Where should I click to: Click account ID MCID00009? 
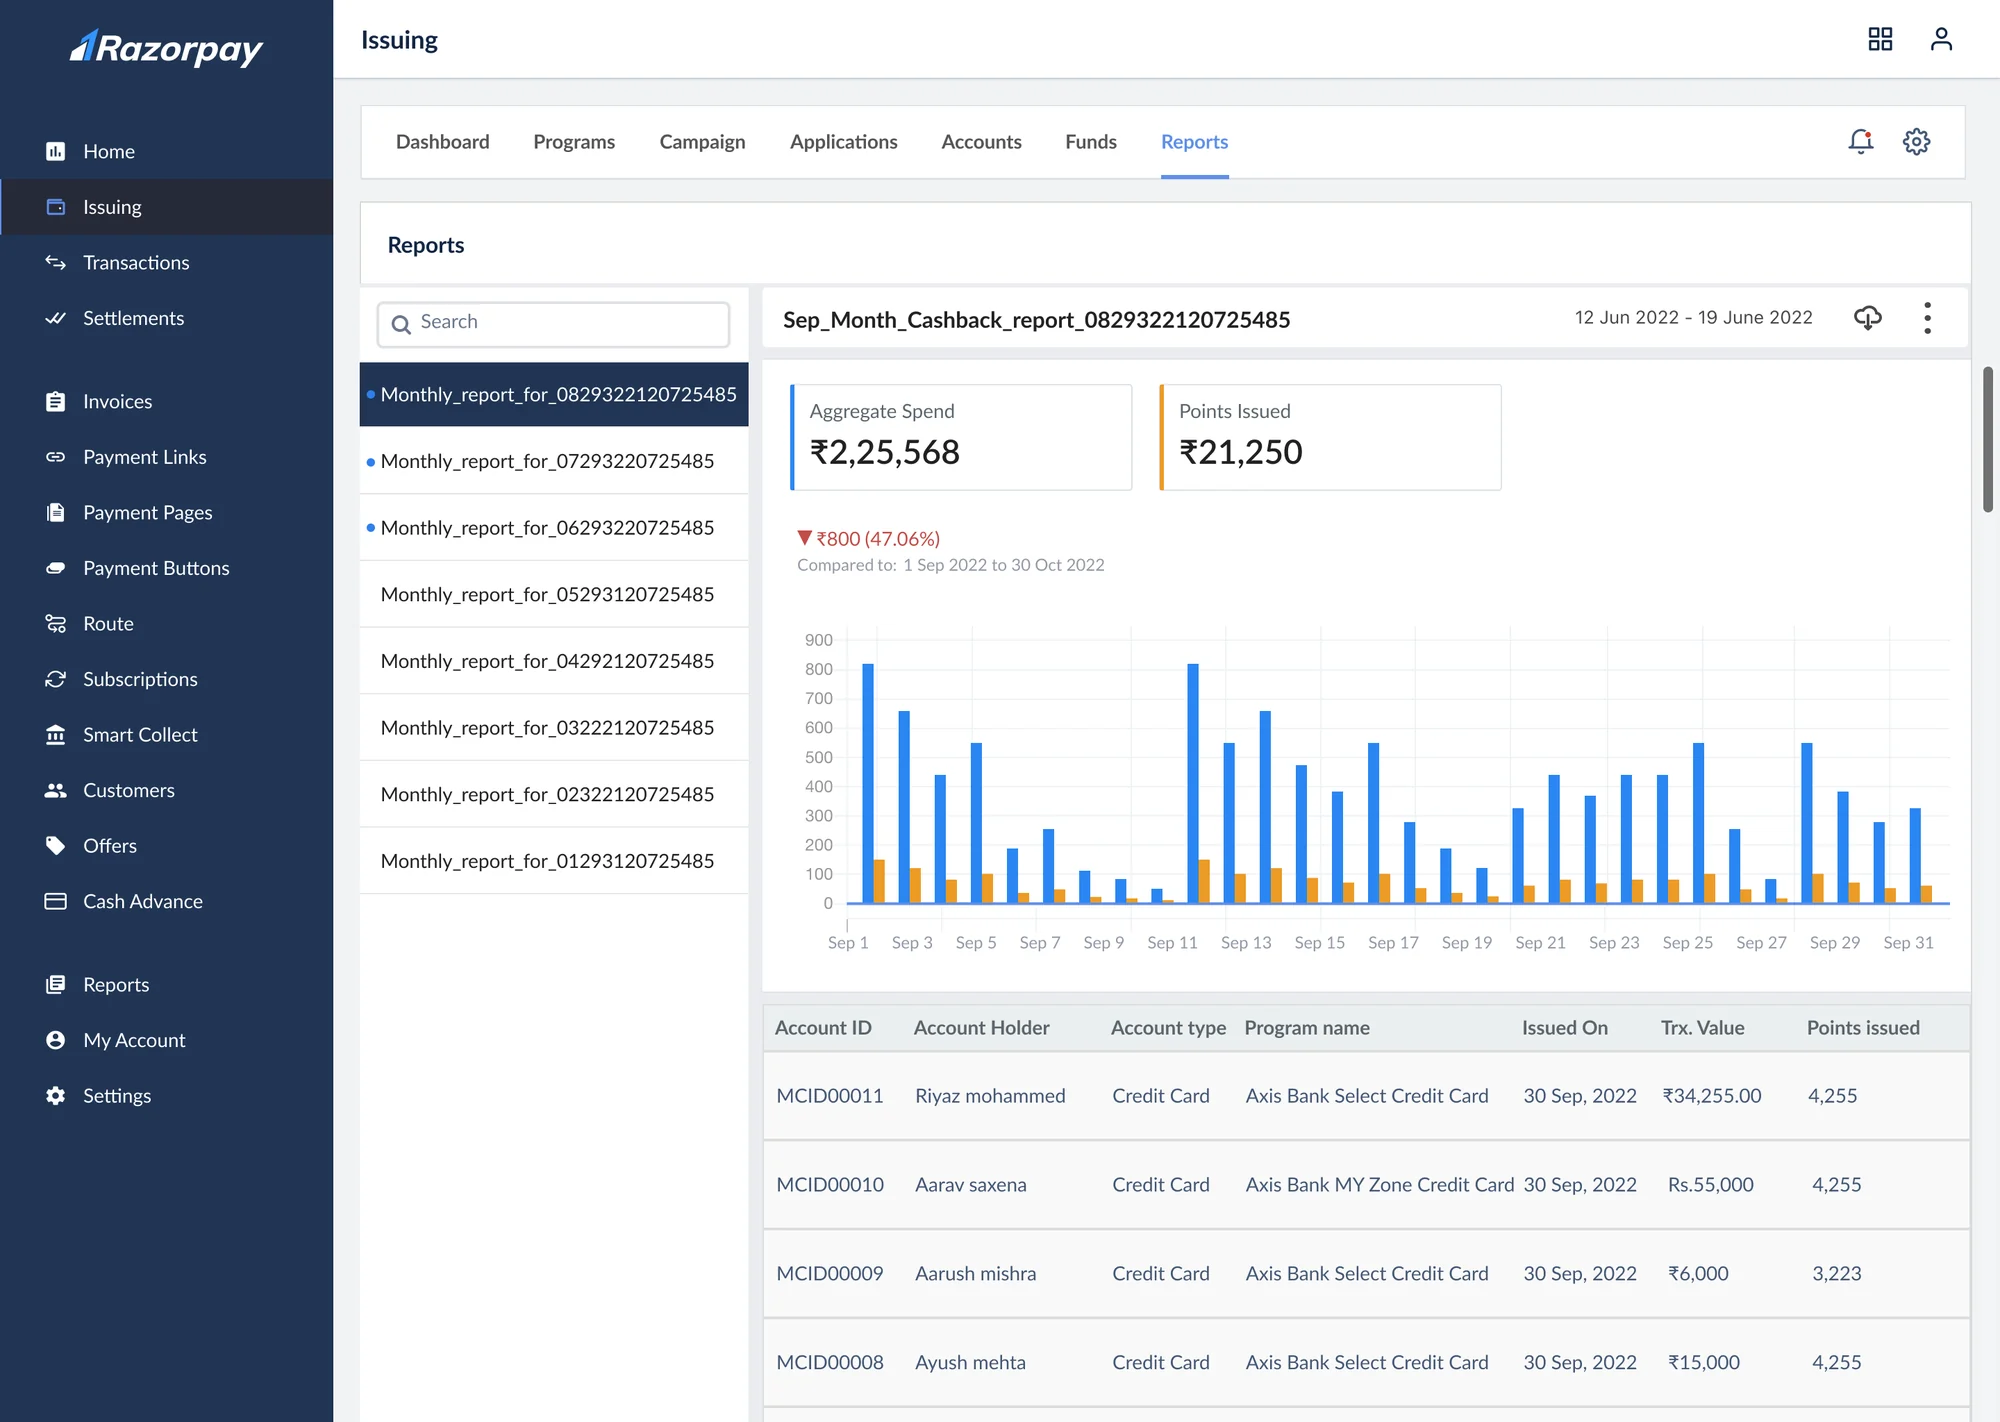pyautogui.click(x=829, y=1274)
